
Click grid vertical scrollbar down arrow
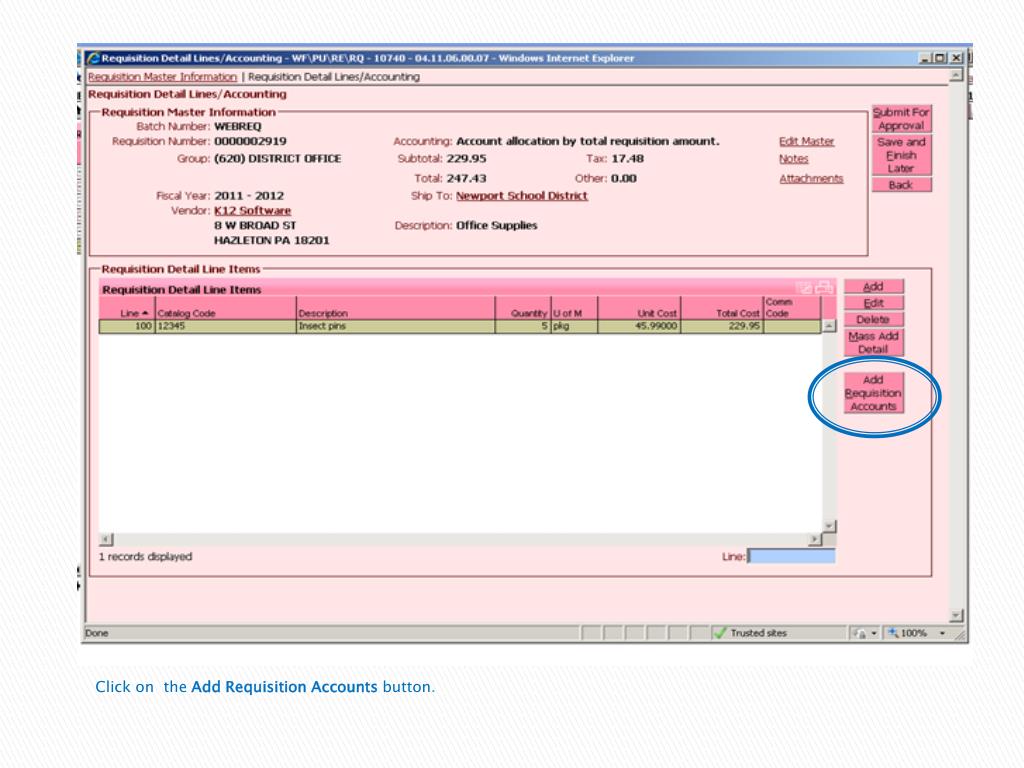click(x=829, y=526)
